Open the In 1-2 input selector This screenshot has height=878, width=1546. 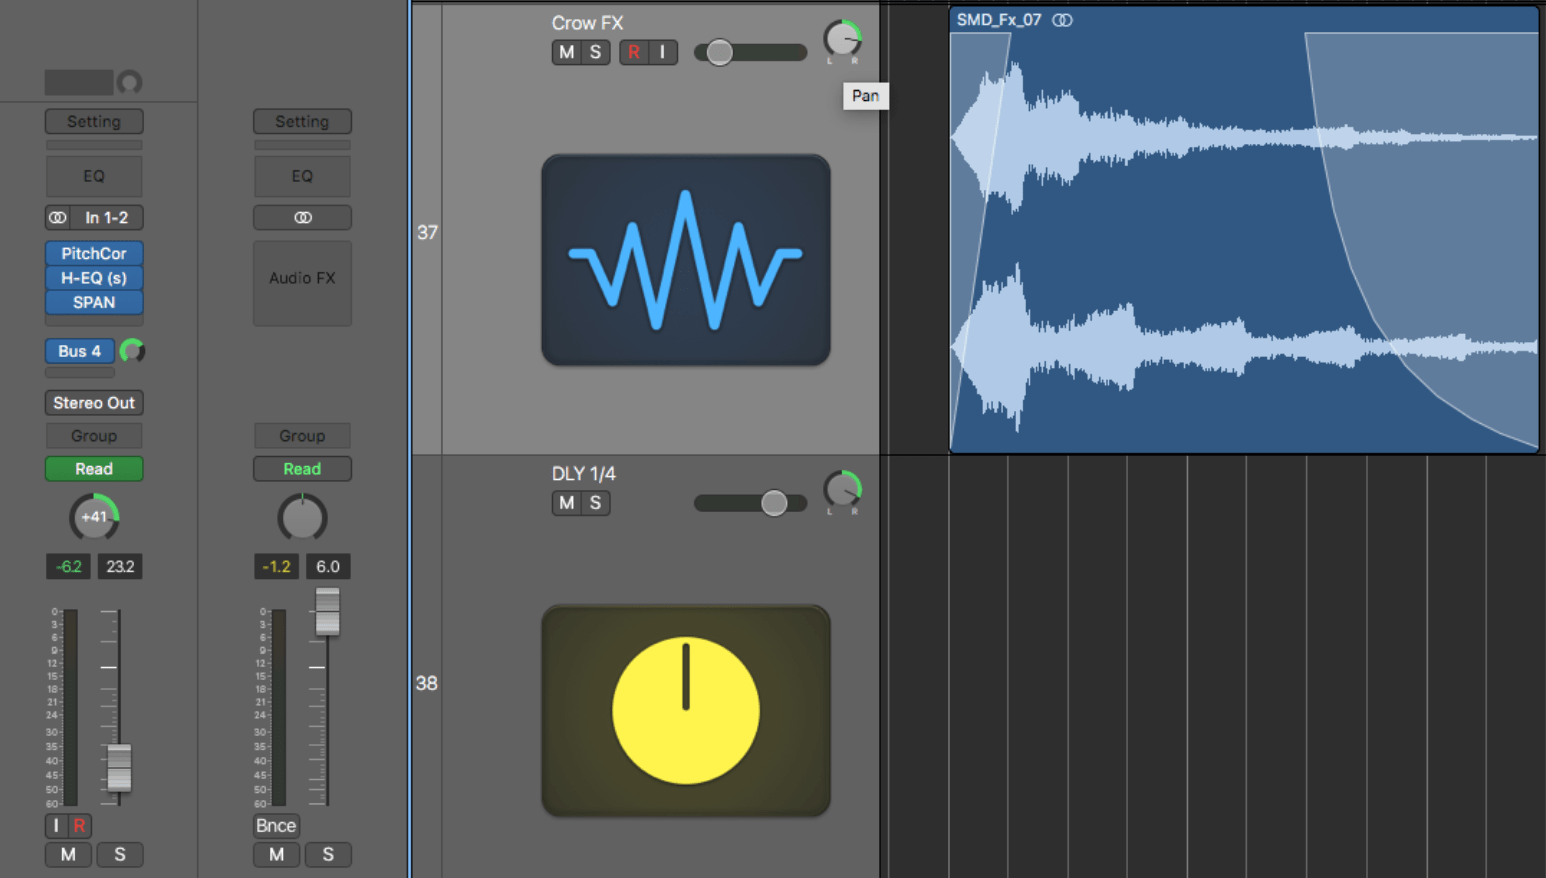click(107, 218)
